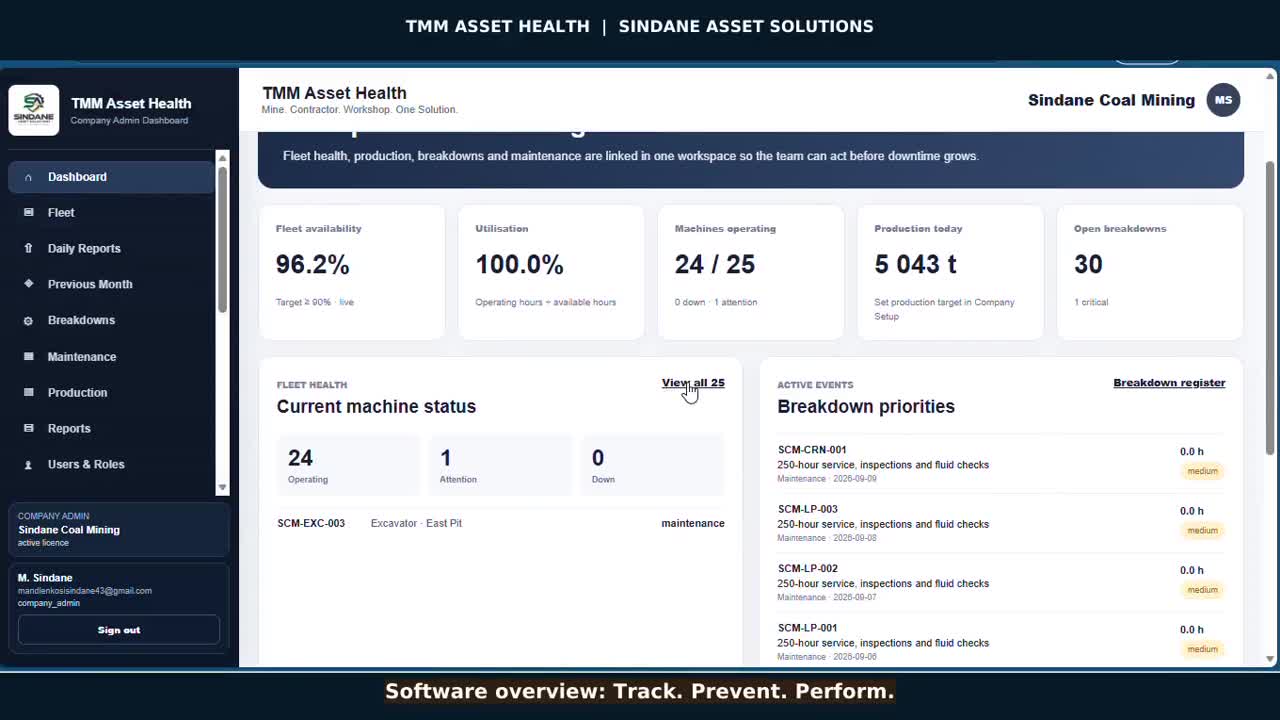
Task: Click the Fleet sidebar icon
Action: tap(28, 213)
